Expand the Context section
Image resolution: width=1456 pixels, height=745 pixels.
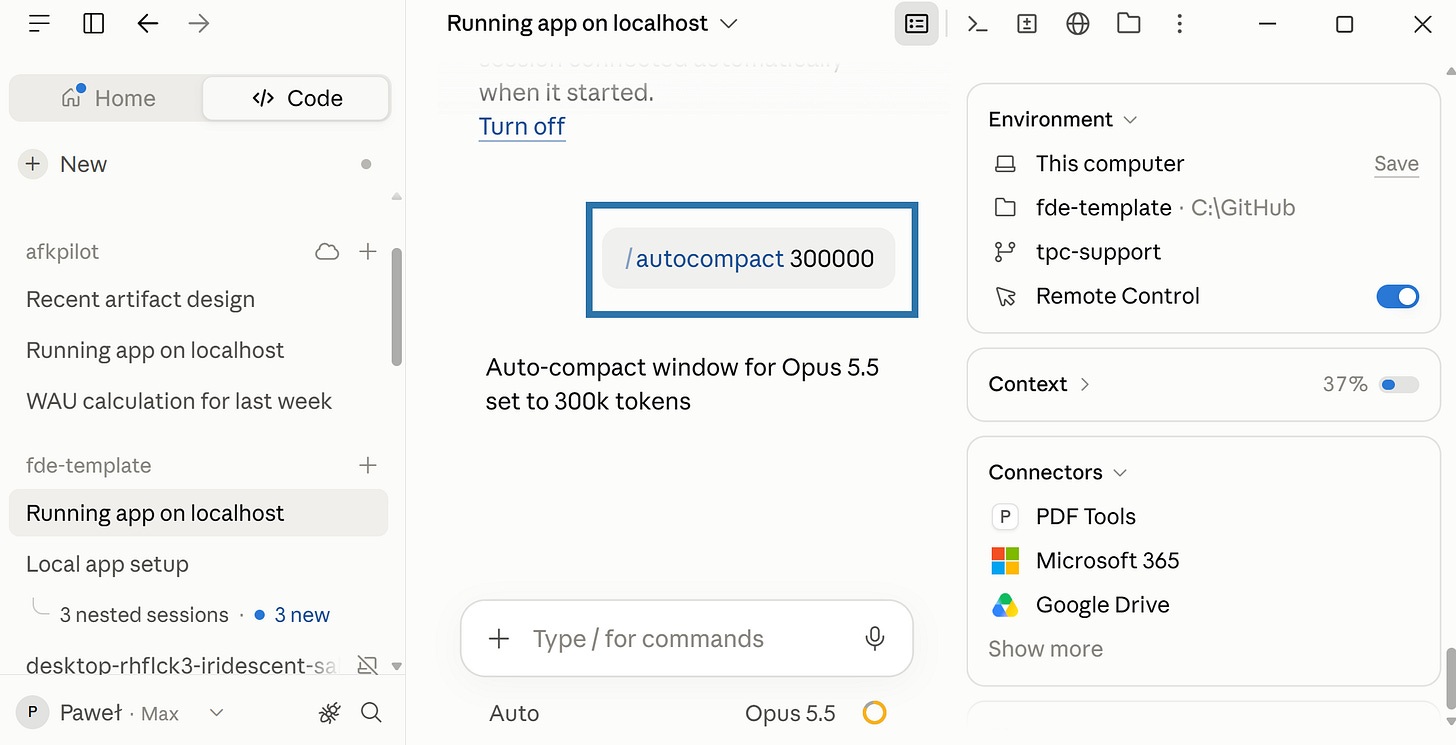coord(1039,384)
